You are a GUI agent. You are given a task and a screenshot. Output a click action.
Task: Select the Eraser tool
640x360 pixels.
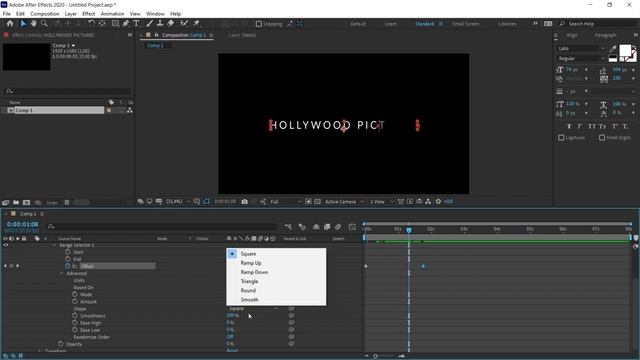click(171, 24)
